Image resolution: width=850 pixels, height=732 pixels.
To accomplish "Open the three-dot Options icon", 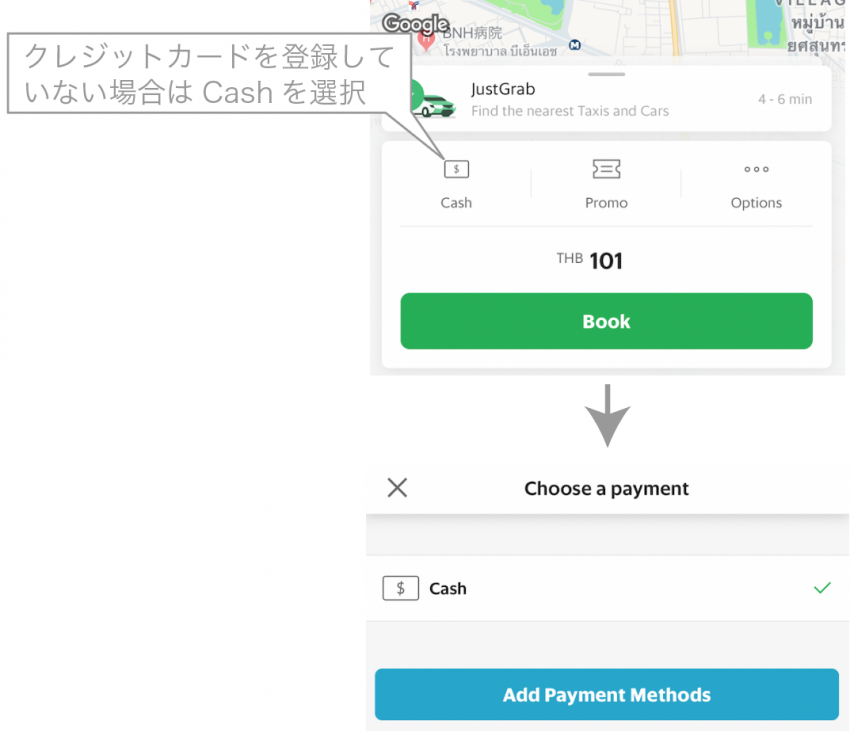I will [x=756, y=170].
